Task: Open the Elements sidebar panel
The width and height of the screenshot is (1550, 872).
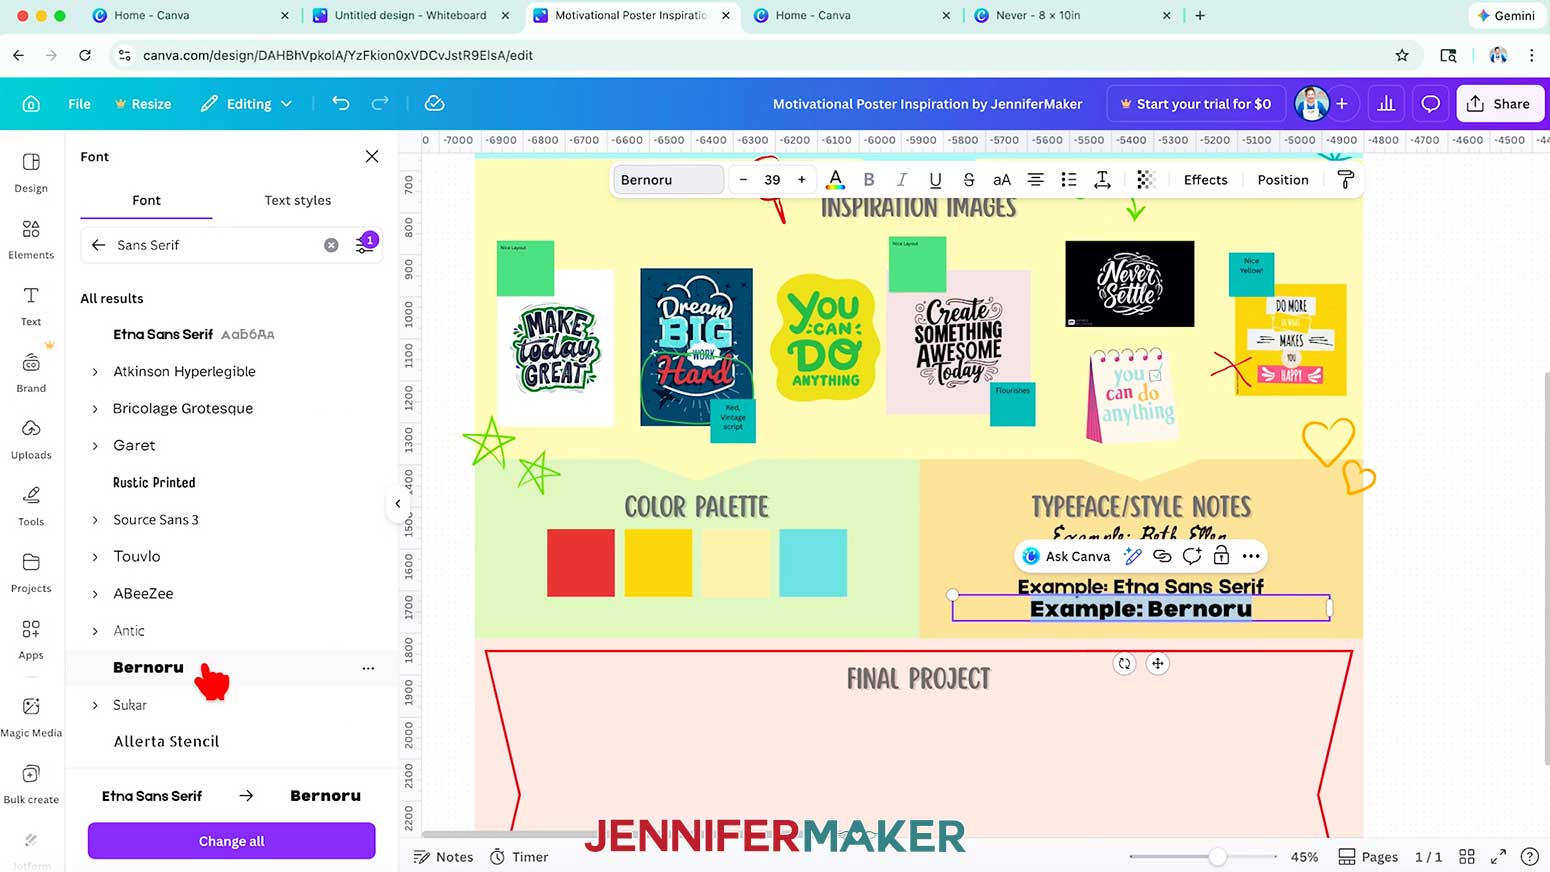Action: click(x=31, y=239)
